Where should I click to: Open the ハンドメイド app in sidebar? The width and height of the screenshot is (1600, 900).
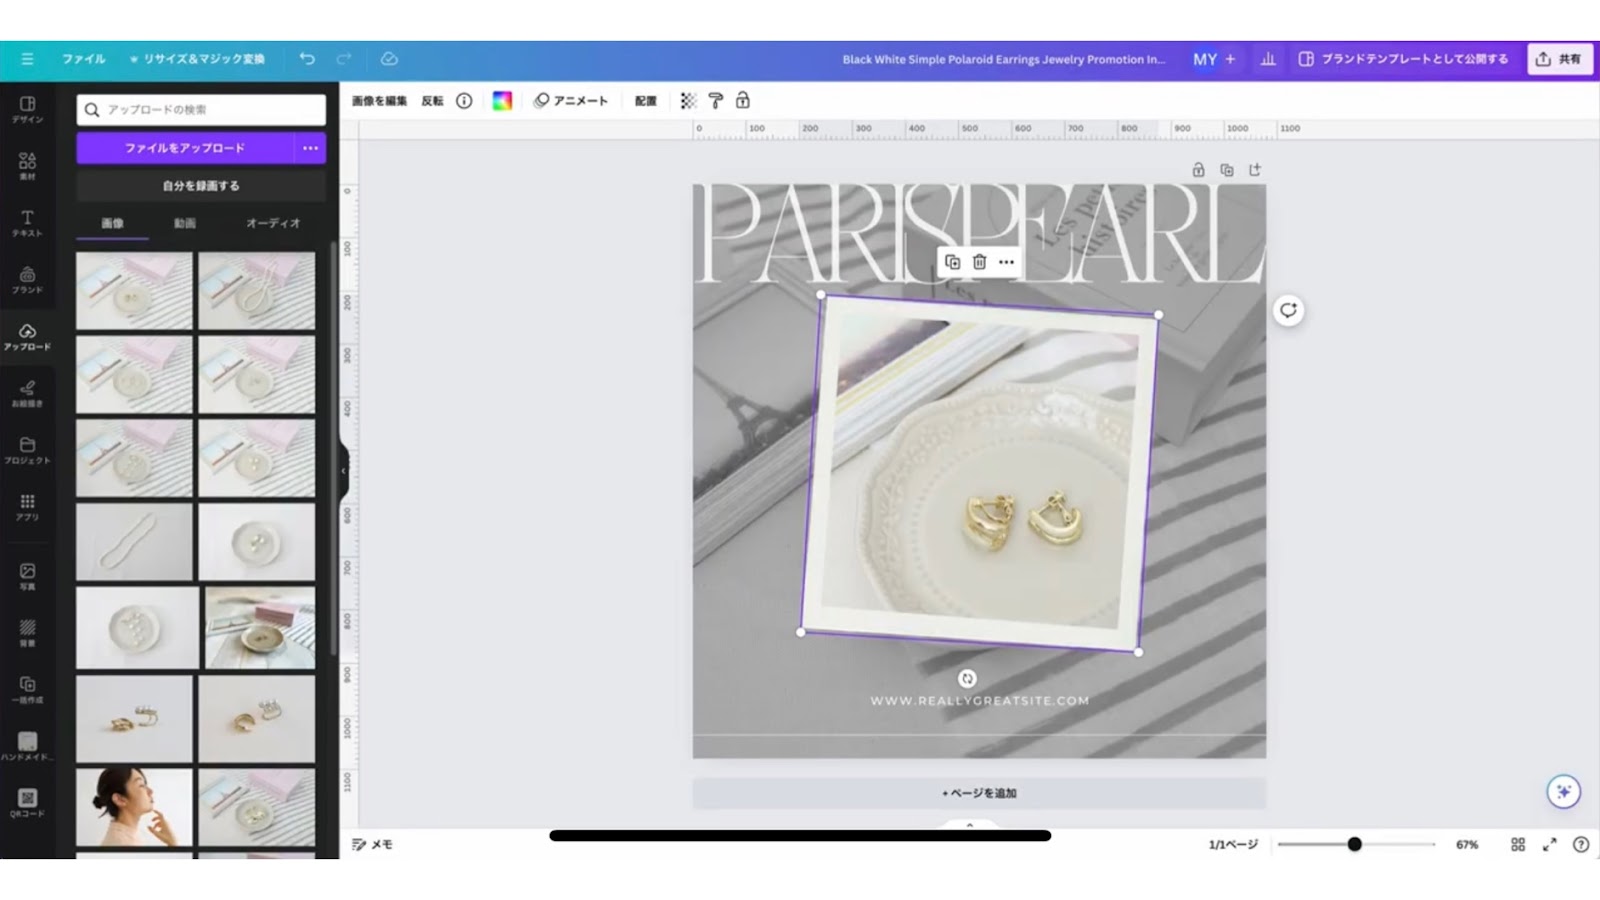pos(27,747)
